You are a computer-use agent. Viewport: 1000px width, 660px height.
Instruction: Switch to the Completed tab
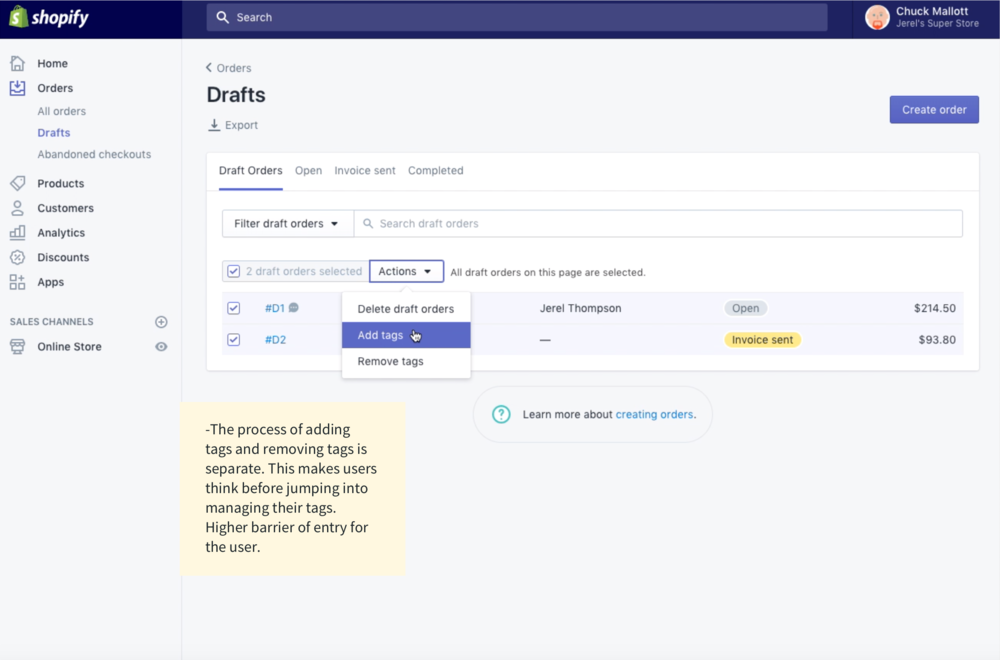click(436, 170)
